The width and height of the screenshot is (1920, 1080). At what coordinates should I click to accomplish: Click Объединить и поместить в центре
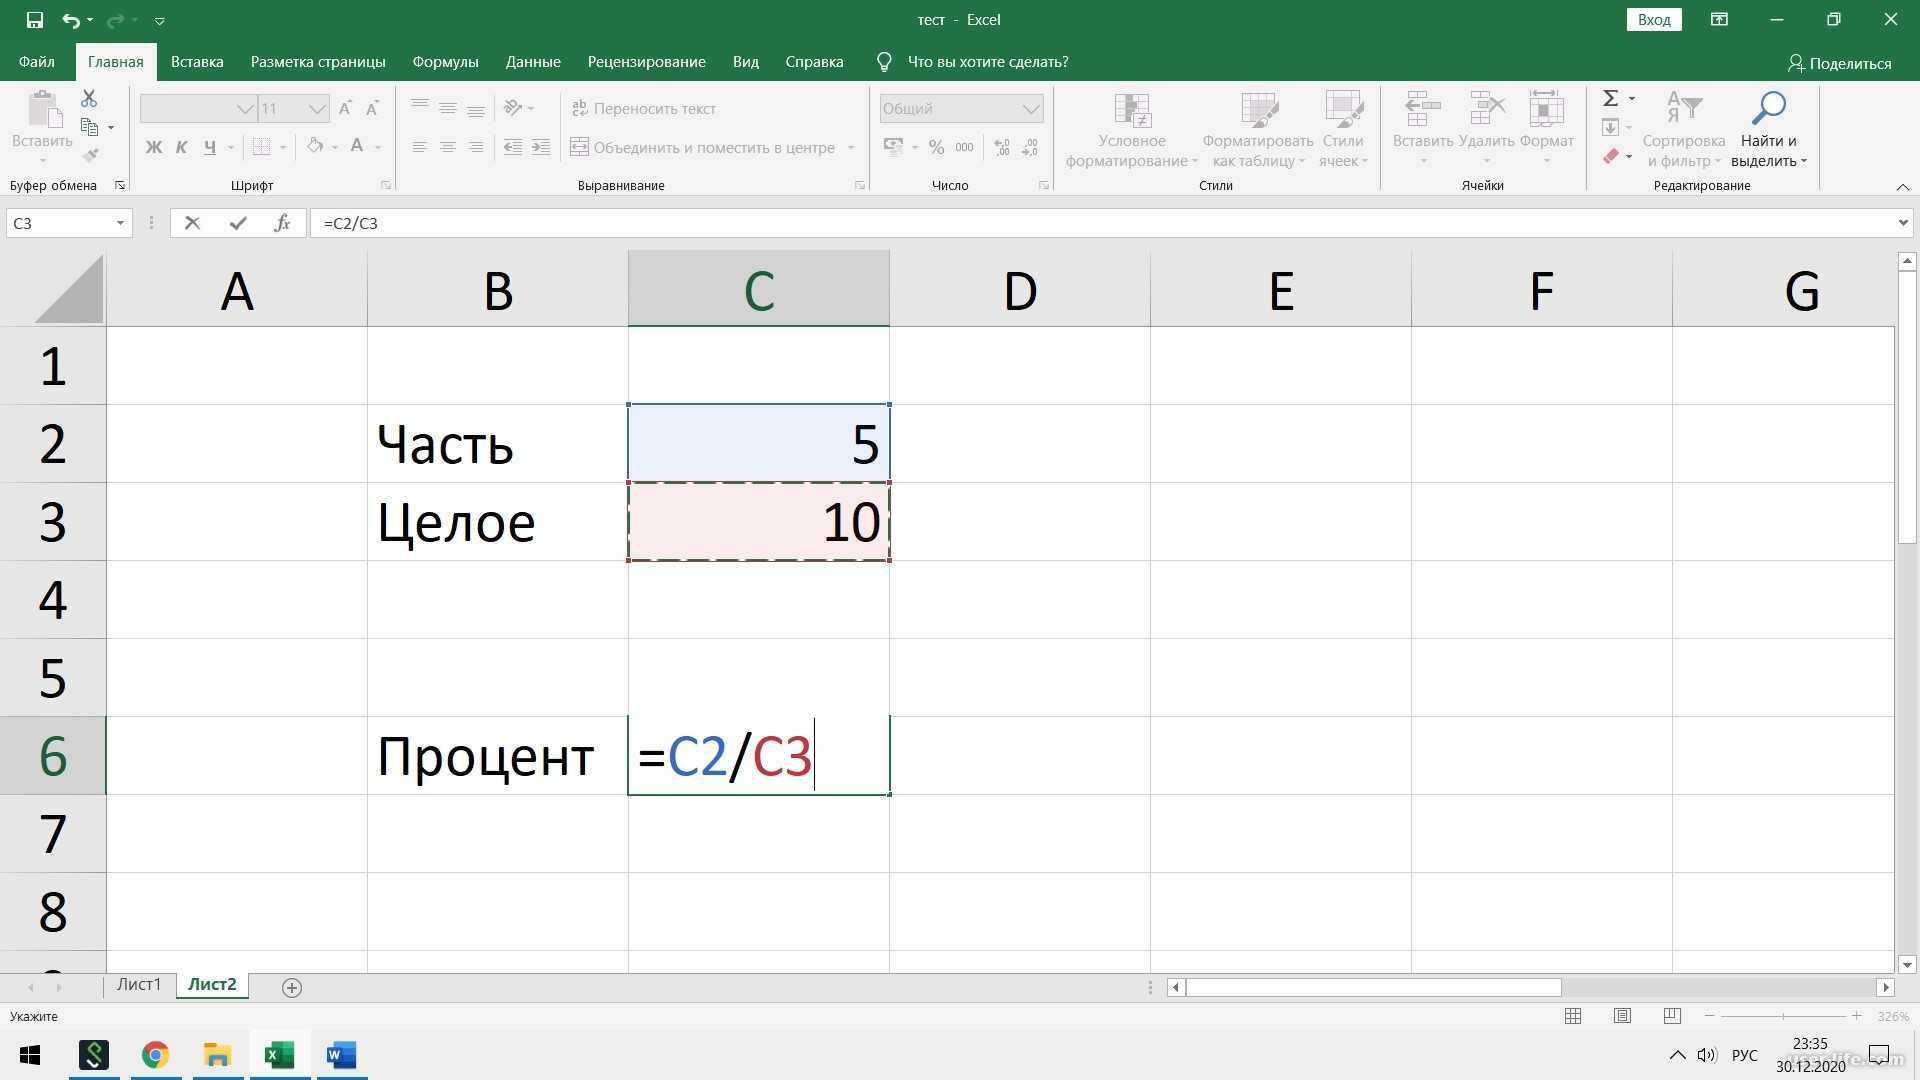[x=703, y=147]
